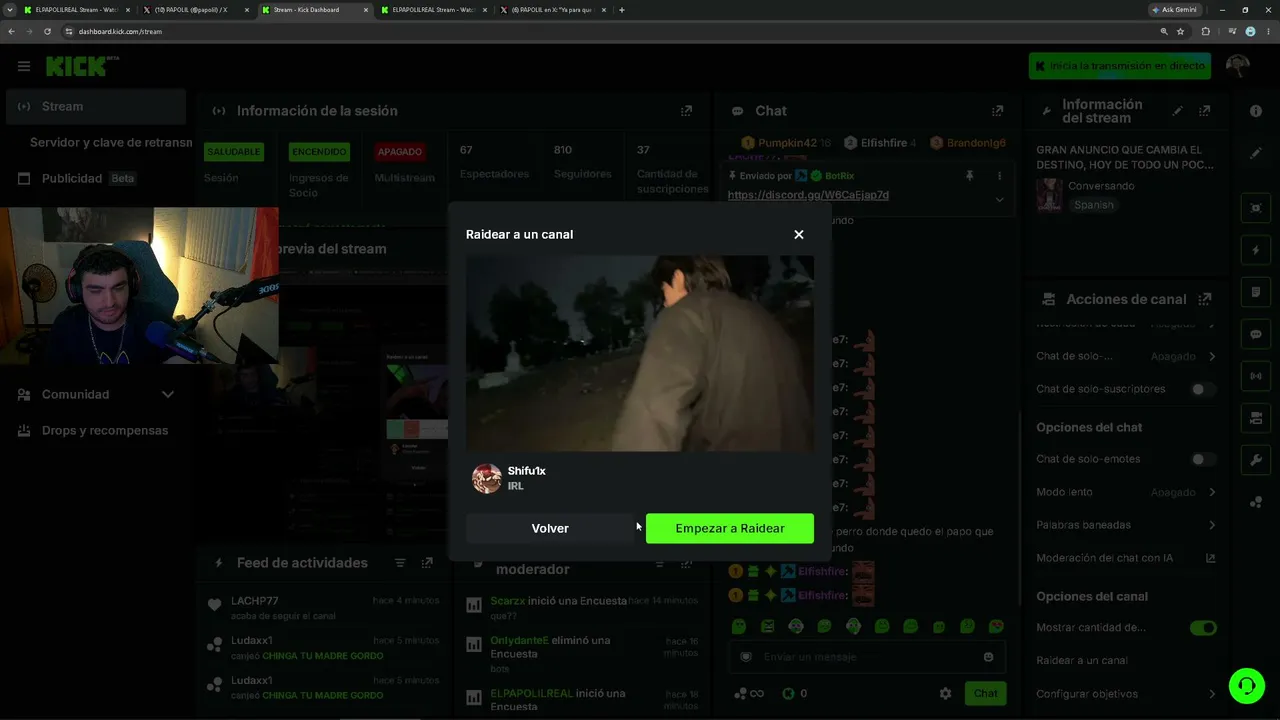Viewport: 1280px width, 720px height.
Task: Click the info icon in right rail
Action: point(1256,111)
